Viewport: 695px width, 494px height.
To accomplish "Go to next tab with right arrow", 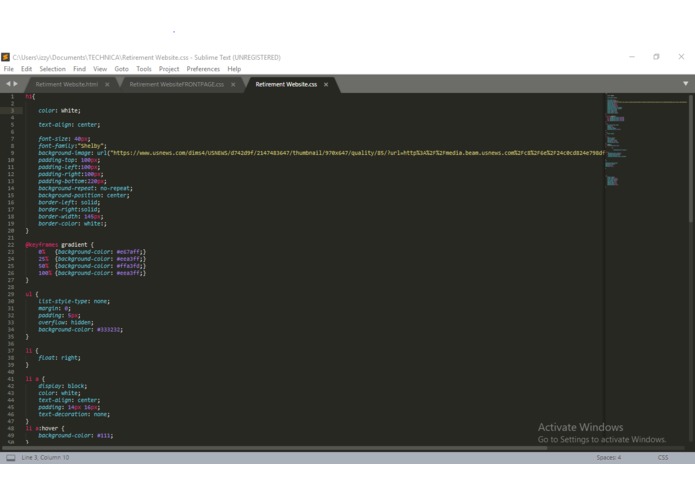I will (16, 84).
